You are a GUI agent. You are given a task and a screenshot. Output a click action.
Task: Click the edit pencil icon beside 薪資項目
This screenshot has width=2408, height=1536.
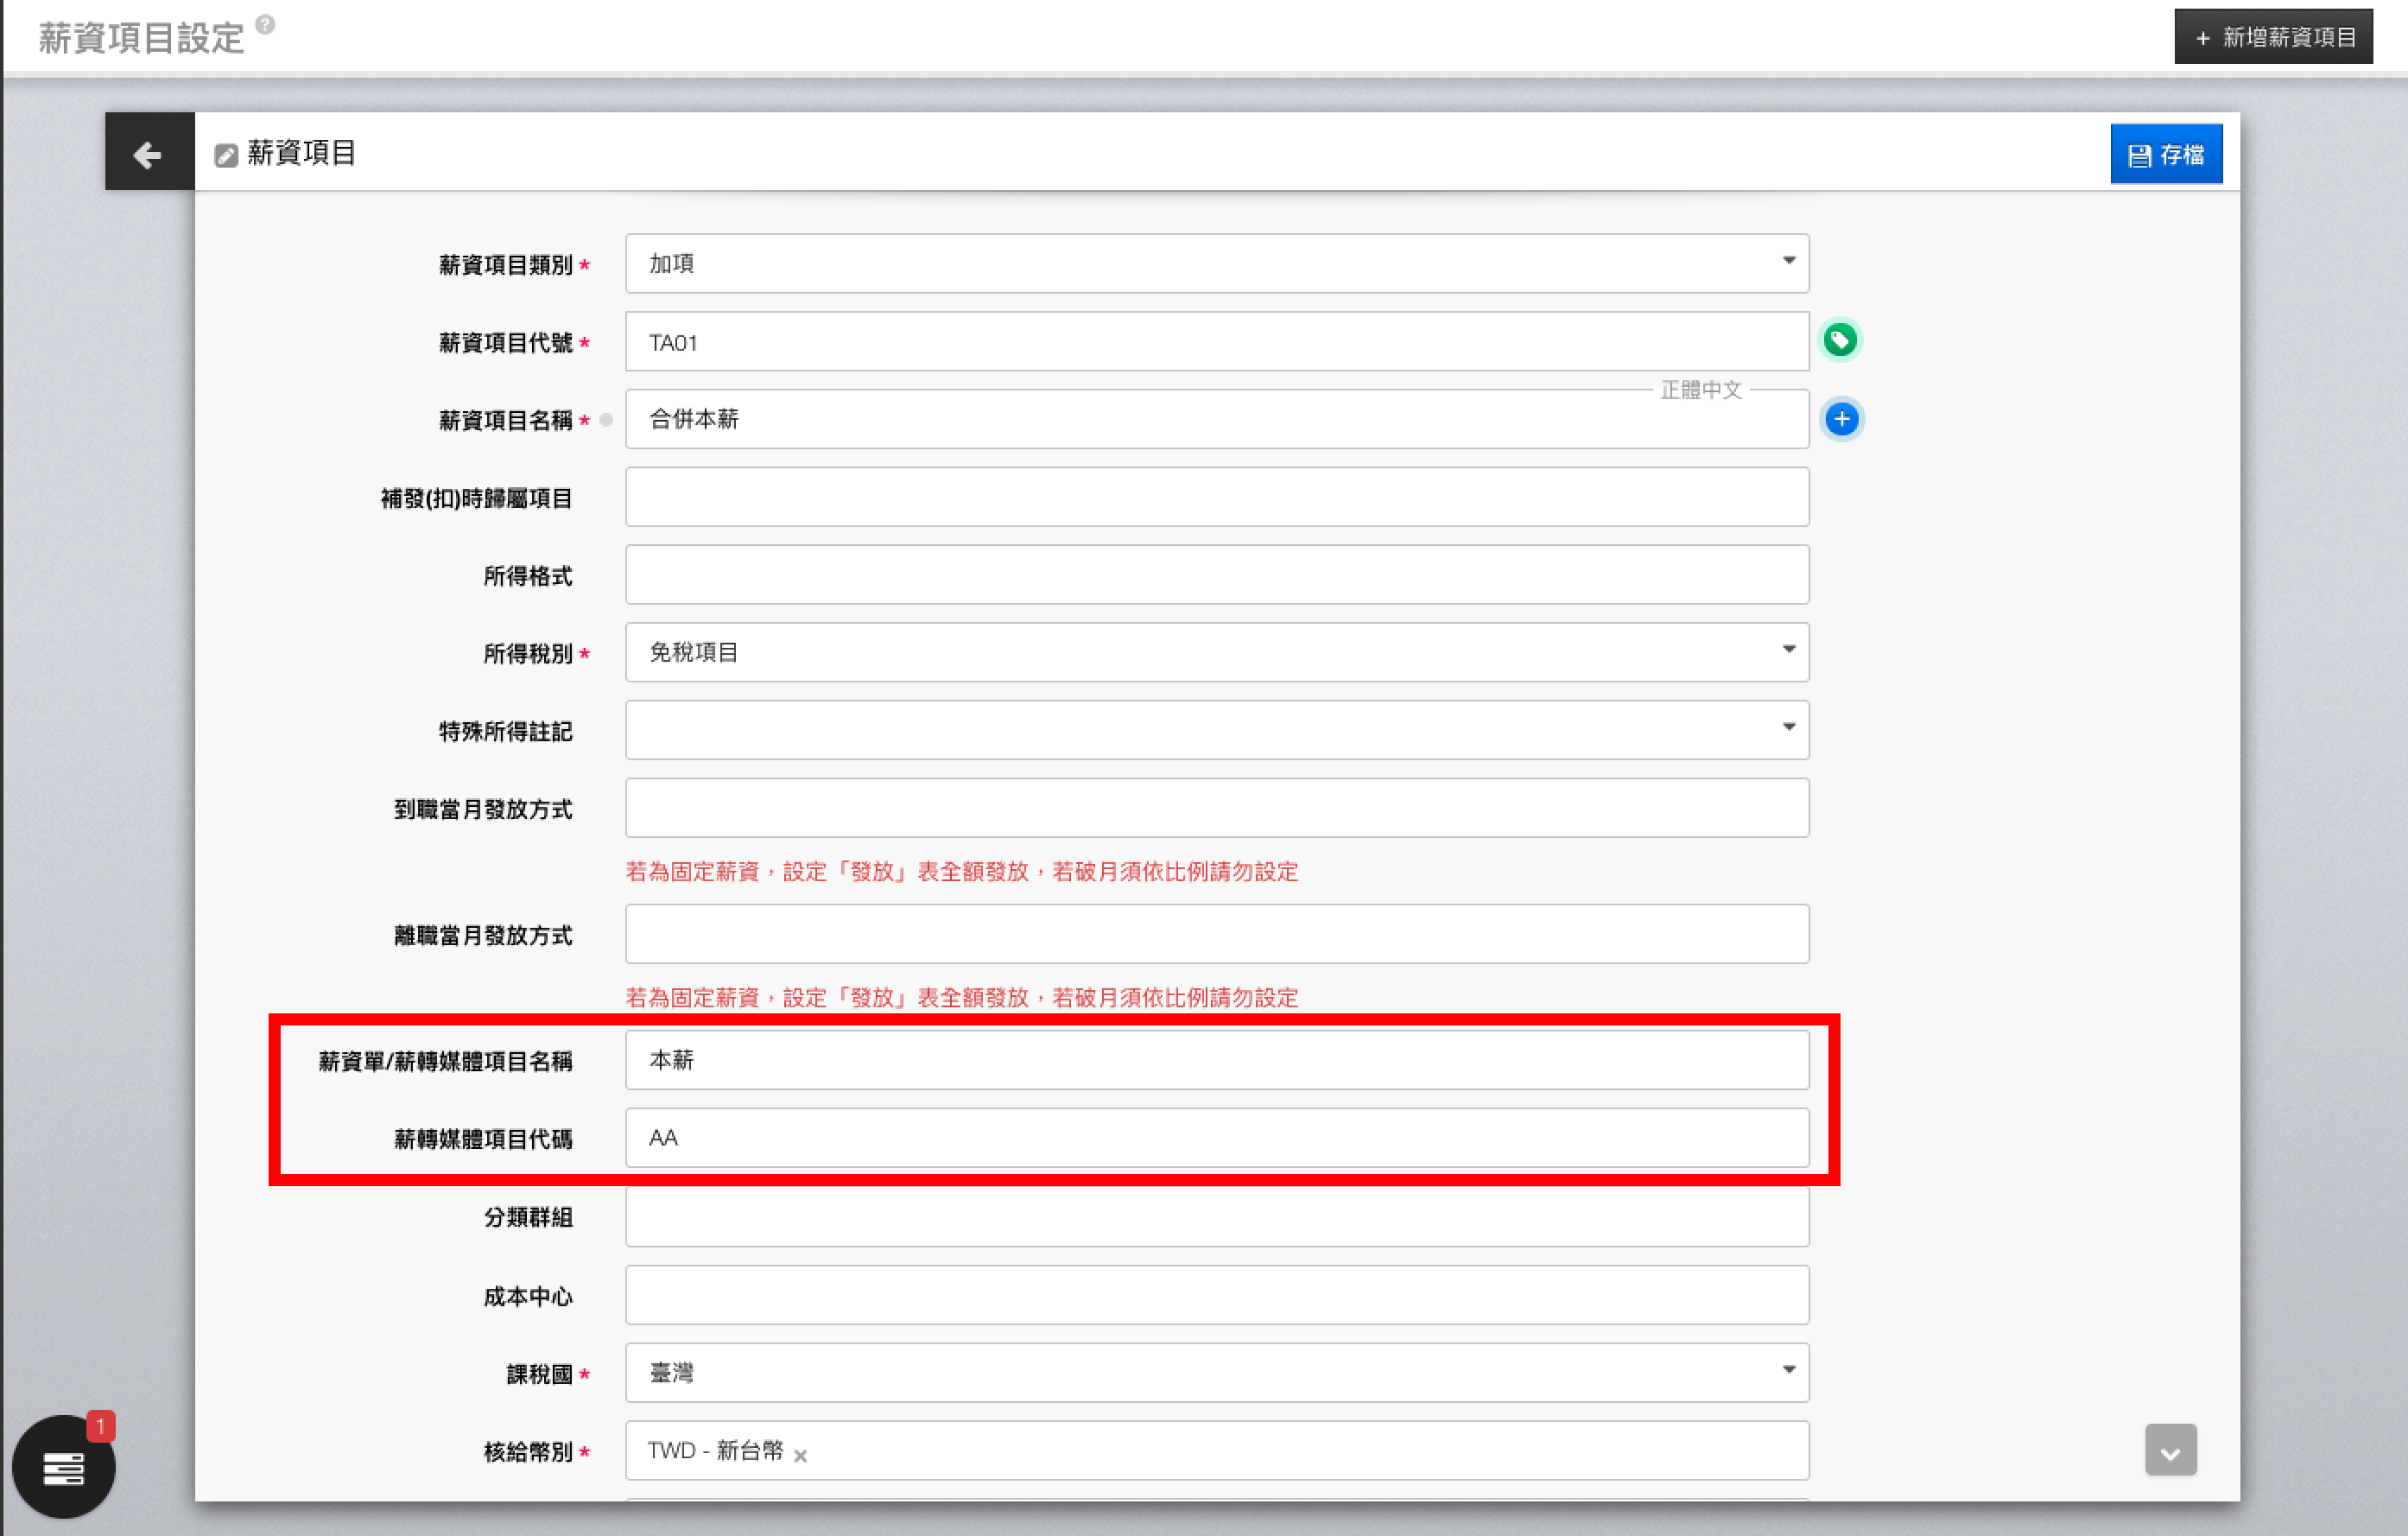pos(226,155)
